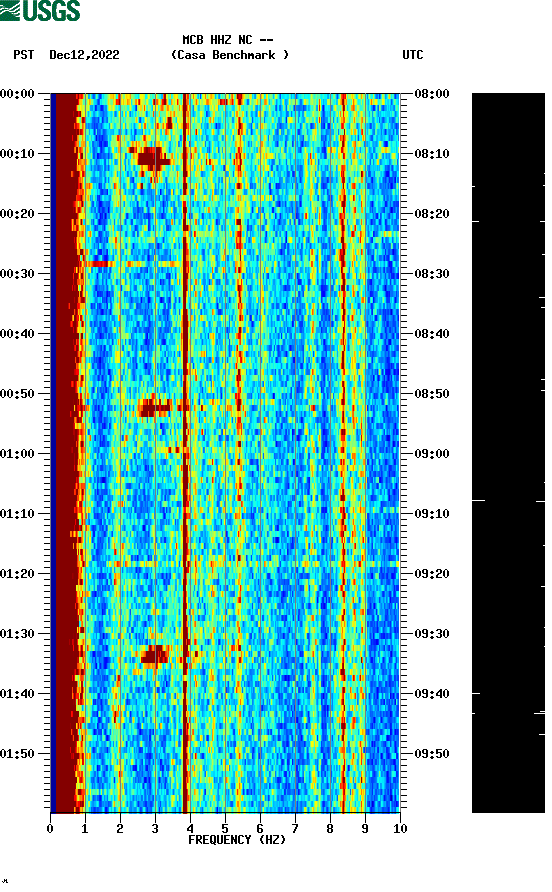
Task: Click the 00:20 PST time label
Action: (x=17, y=213)
